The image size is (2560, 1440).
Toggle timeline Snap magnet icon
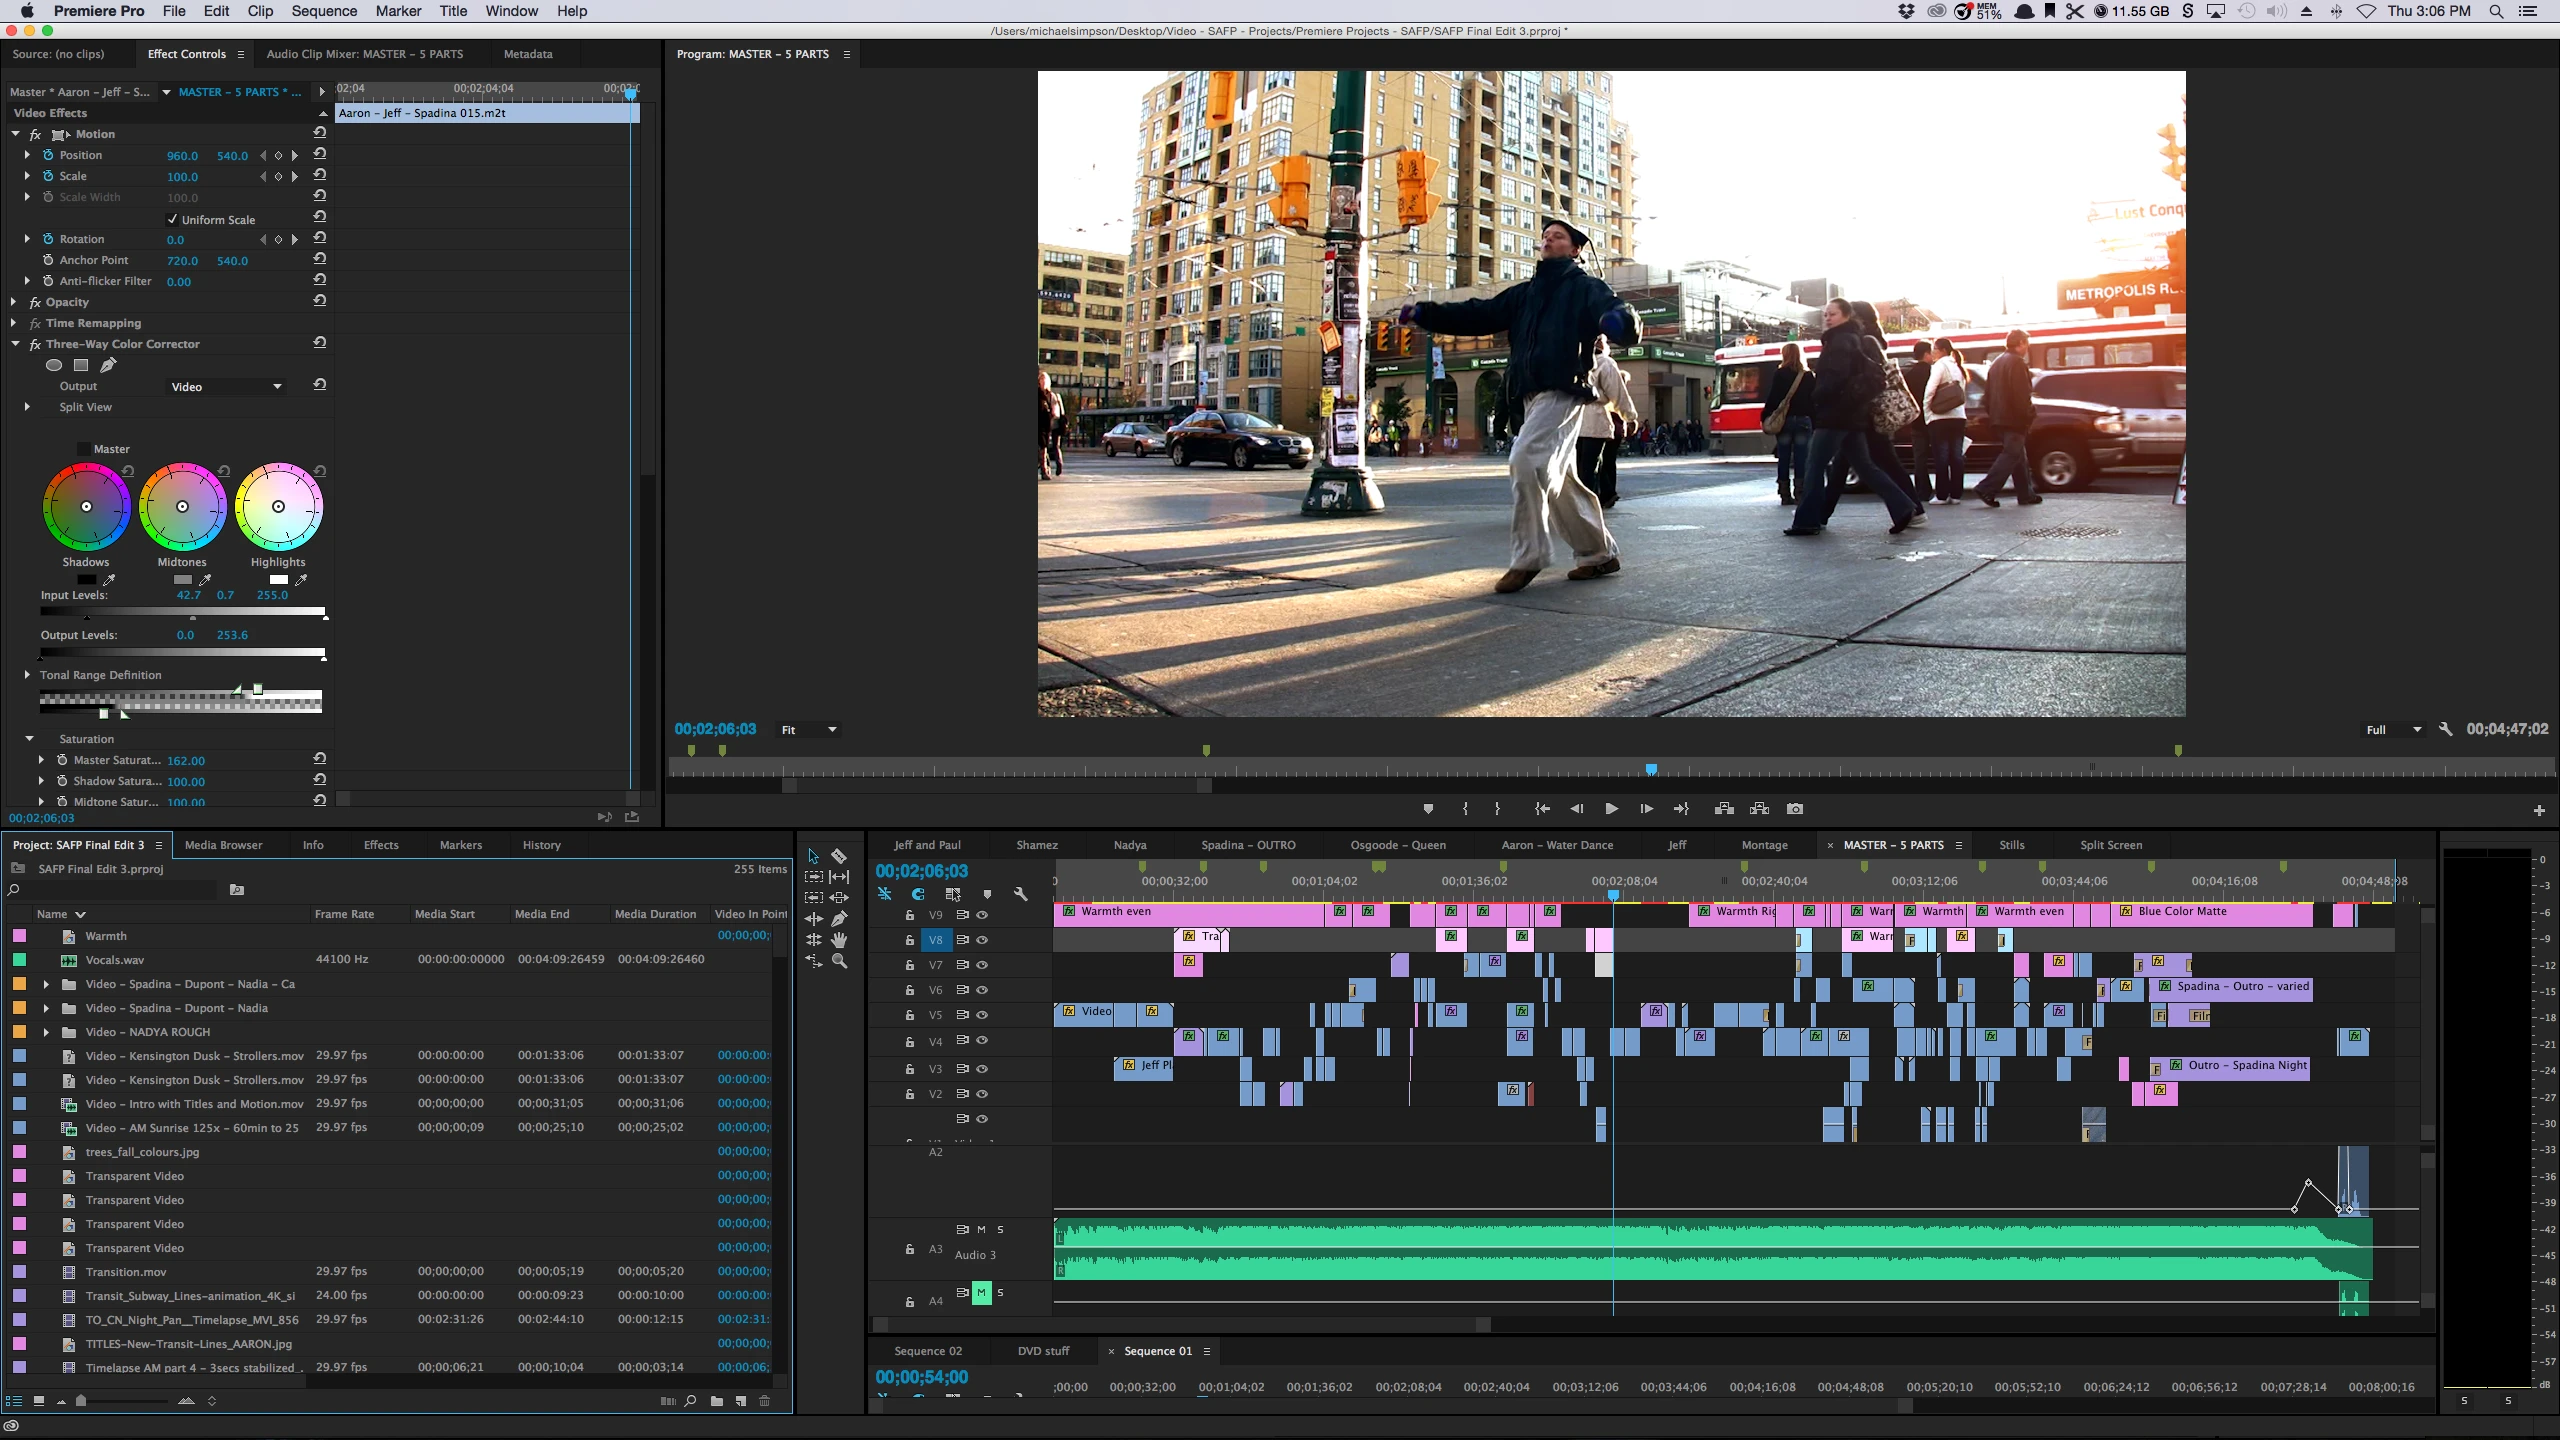click(918, 894)
